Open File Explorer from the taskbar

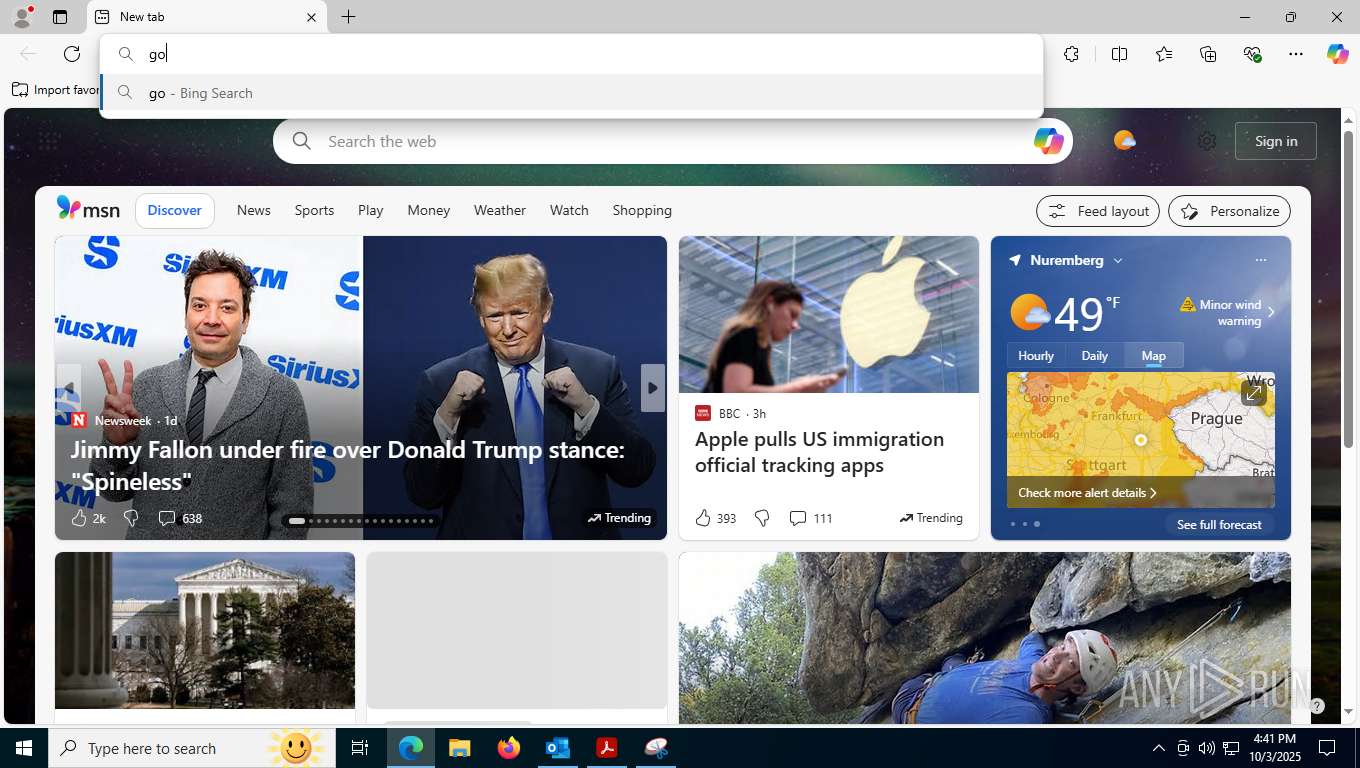[x=459, y=748]
